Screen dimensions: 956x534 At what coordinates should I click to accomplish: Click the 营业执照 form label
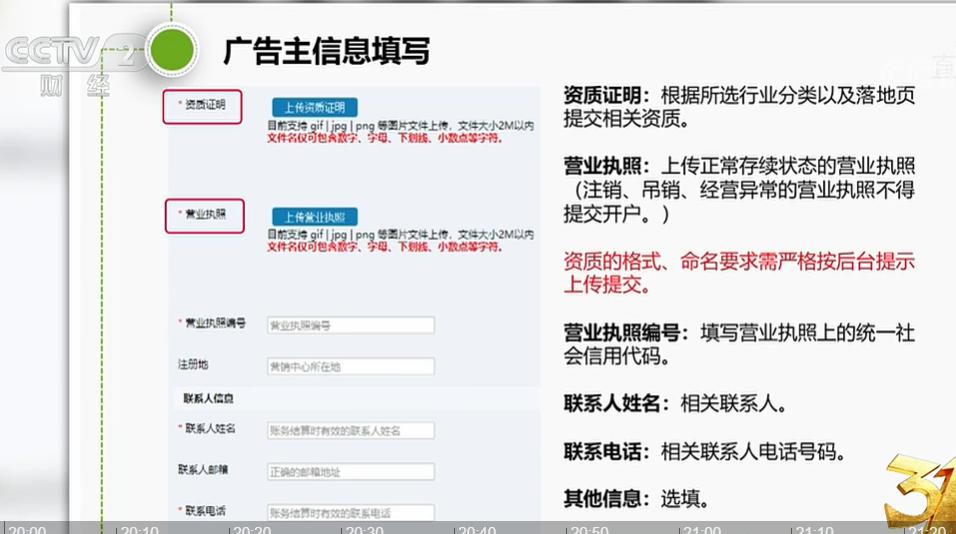(205, 214)
